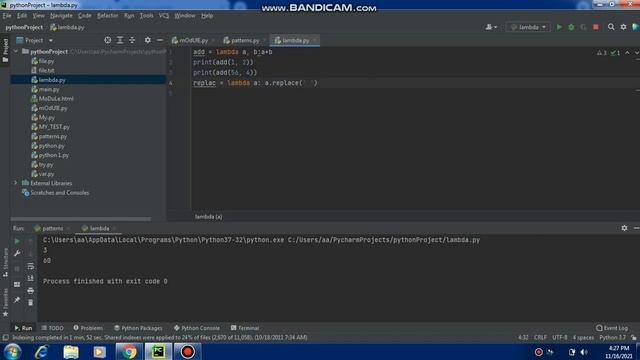Click lambda.py path link in console output
The height and width of the screenshot is (360, 640).
coord(384,240)
